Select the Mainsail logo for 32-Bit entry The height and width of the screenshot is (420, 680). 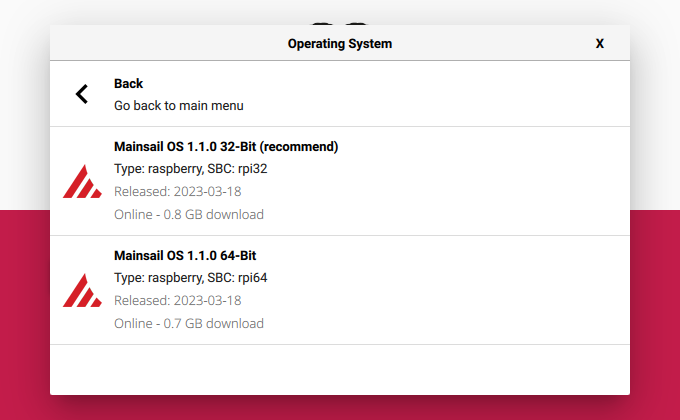pos(82,181)
